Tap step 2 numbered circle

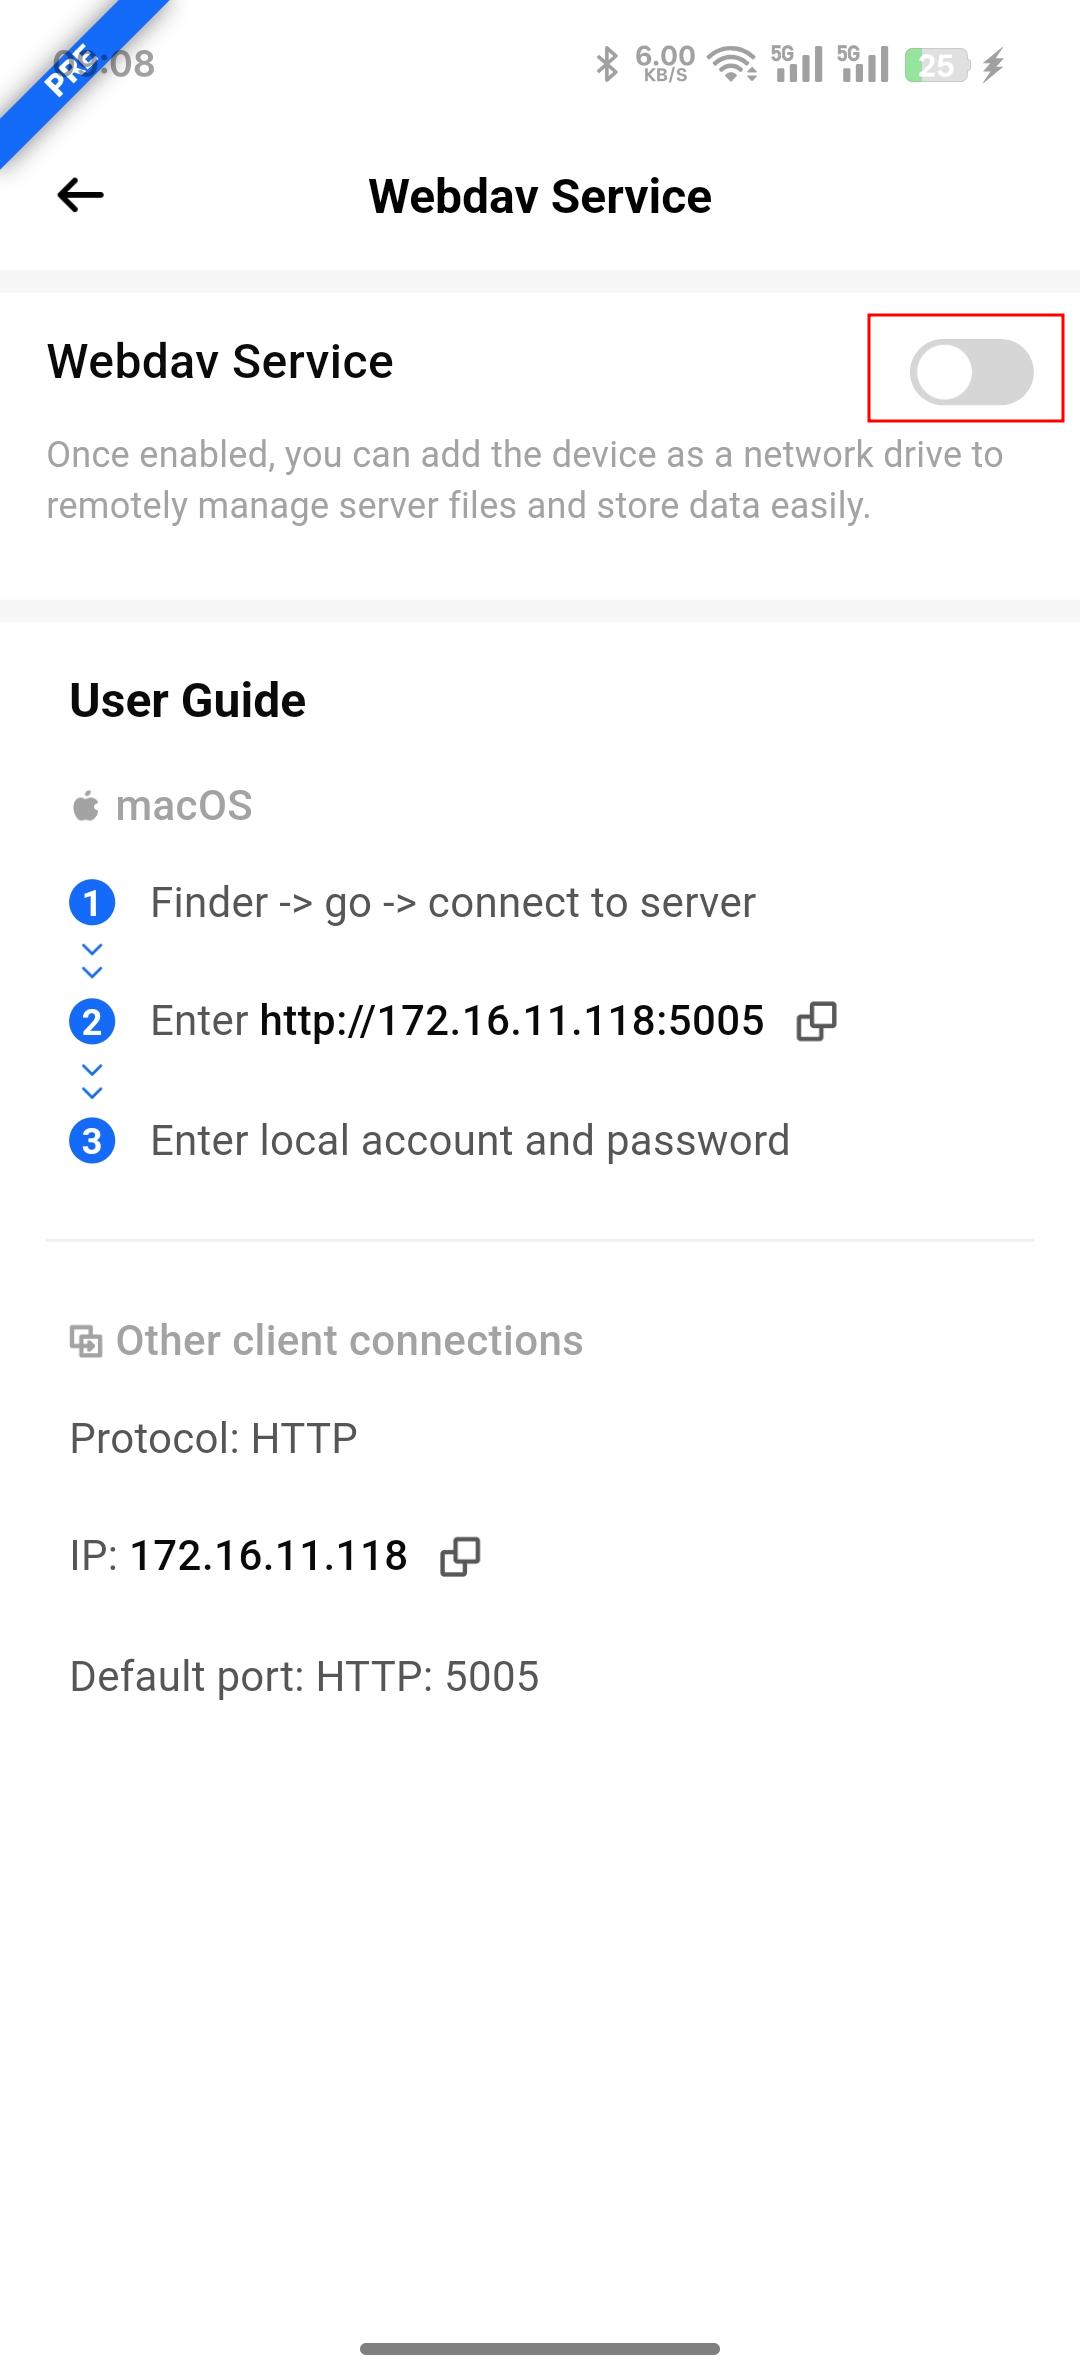(x=92, y=1022)
